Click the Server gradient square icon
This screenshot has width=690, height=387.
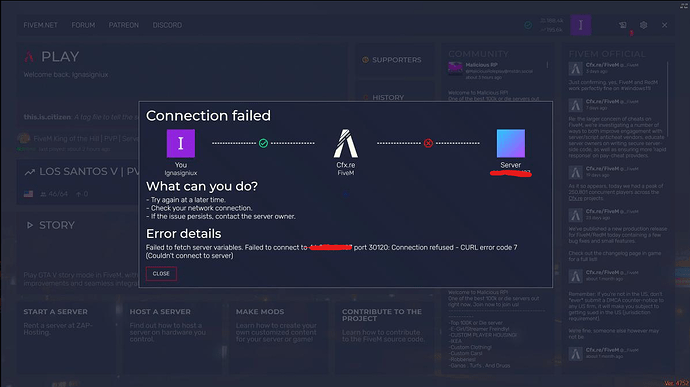(510, 143)
